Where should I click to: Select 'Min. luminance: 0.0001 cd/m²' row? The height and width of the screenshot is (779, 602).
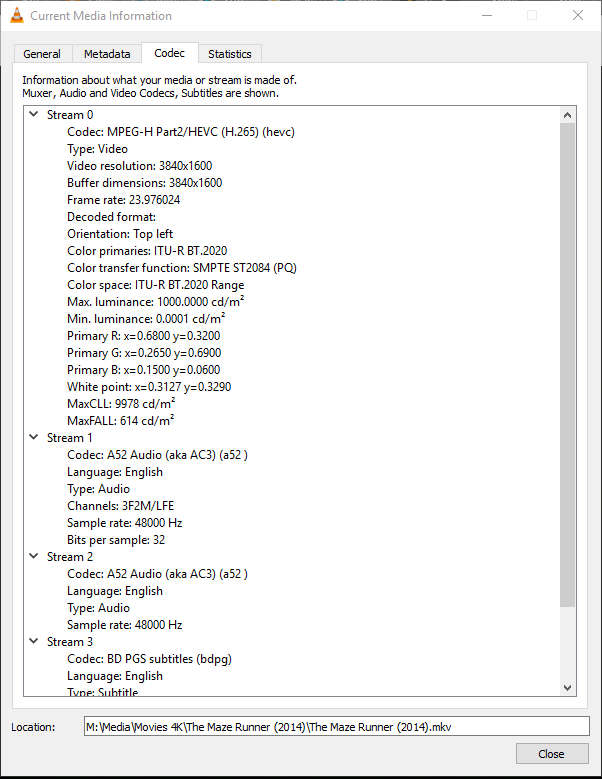pos(146,318)
